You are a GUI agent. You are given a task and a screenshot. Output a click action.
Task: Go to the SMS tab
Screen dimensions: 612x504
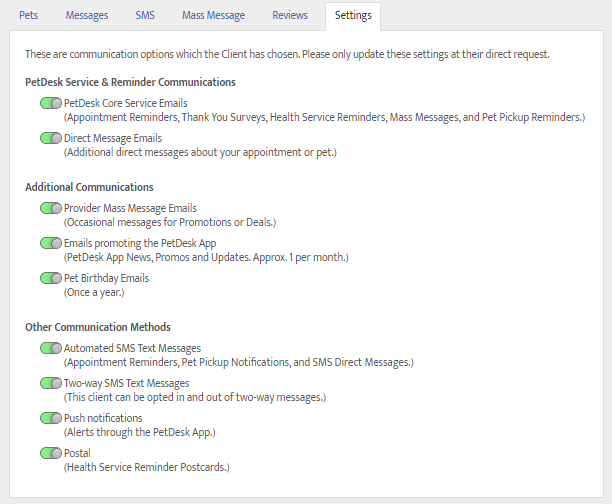click(x=145, y=16)
